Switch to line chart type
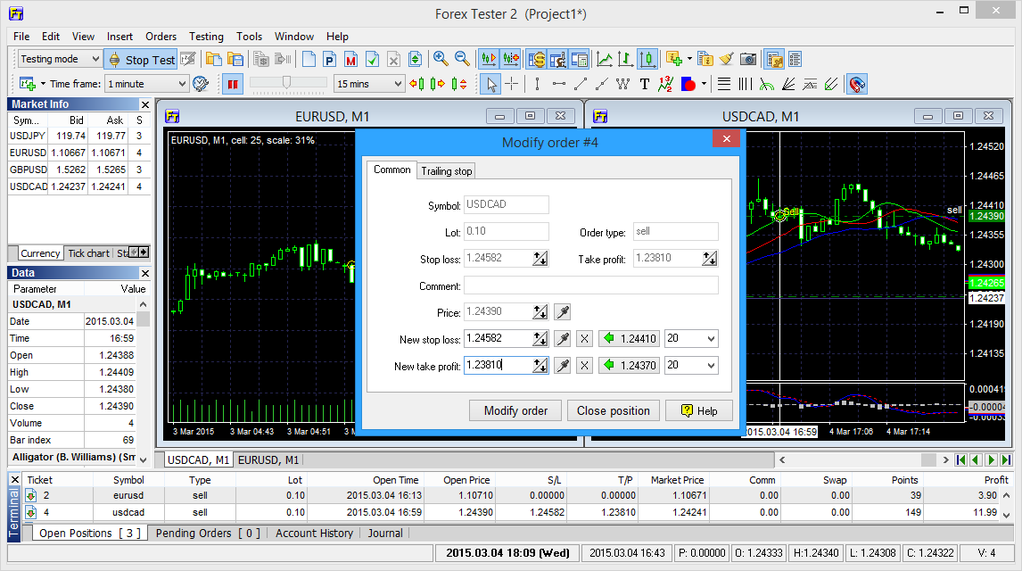This screenshot has width=1022, height=571. pos(605,60)
